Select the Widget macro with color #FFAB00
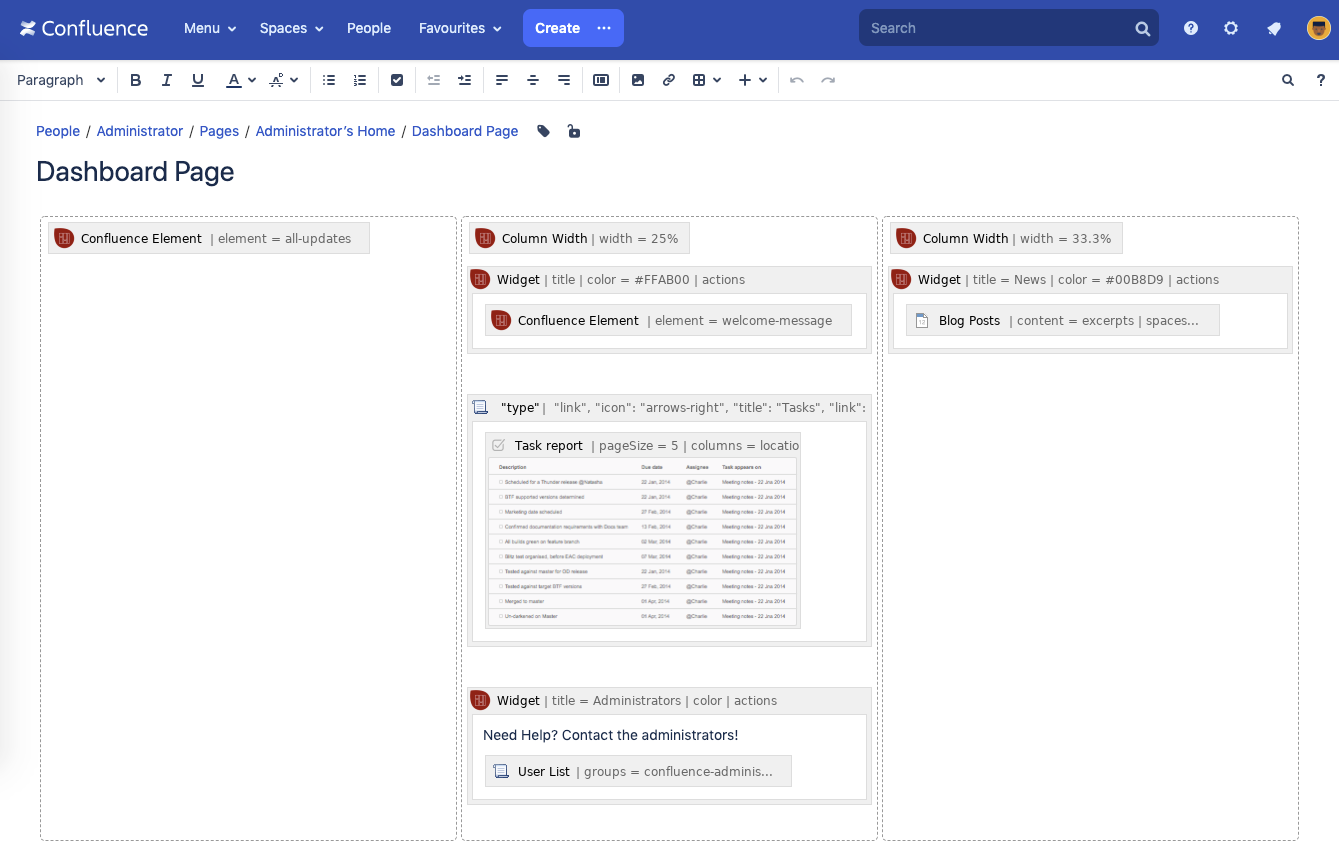1339x867 pixels. click(x=669, y=280)
